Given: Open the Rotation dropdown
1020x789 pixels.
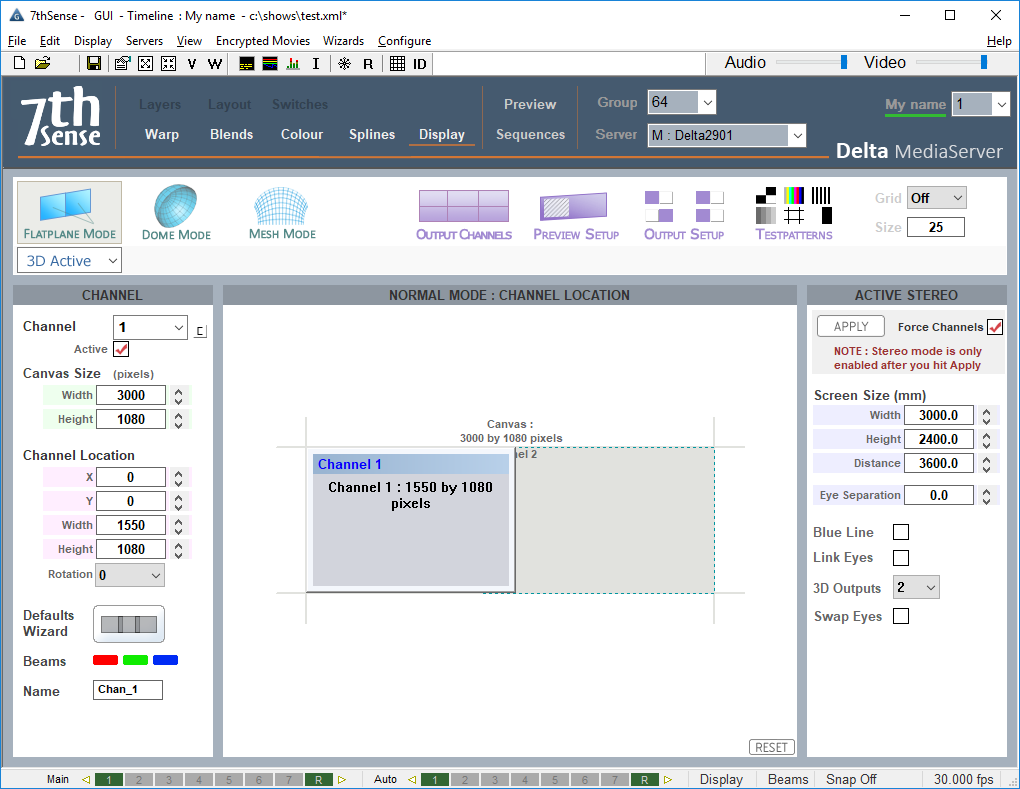Looking at the screenshot, I should pos(130,575).
